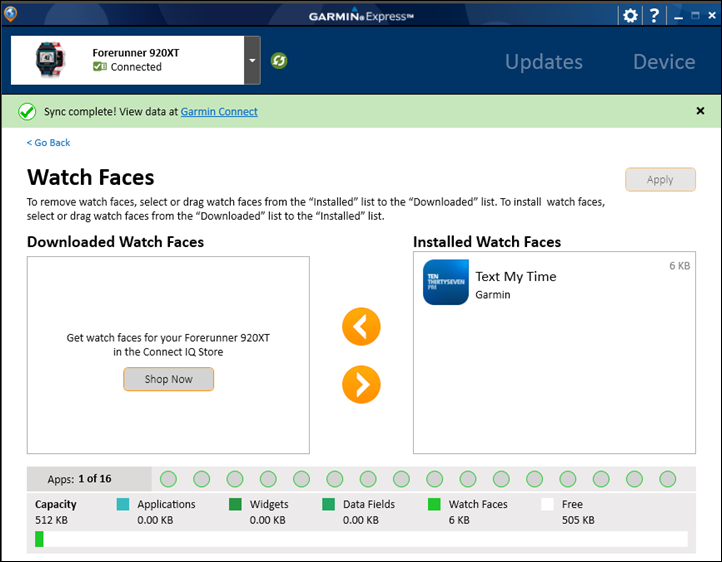Open Garmin Connect link
The width and height of the screenshot is (722, 562).
coord(219,111)
